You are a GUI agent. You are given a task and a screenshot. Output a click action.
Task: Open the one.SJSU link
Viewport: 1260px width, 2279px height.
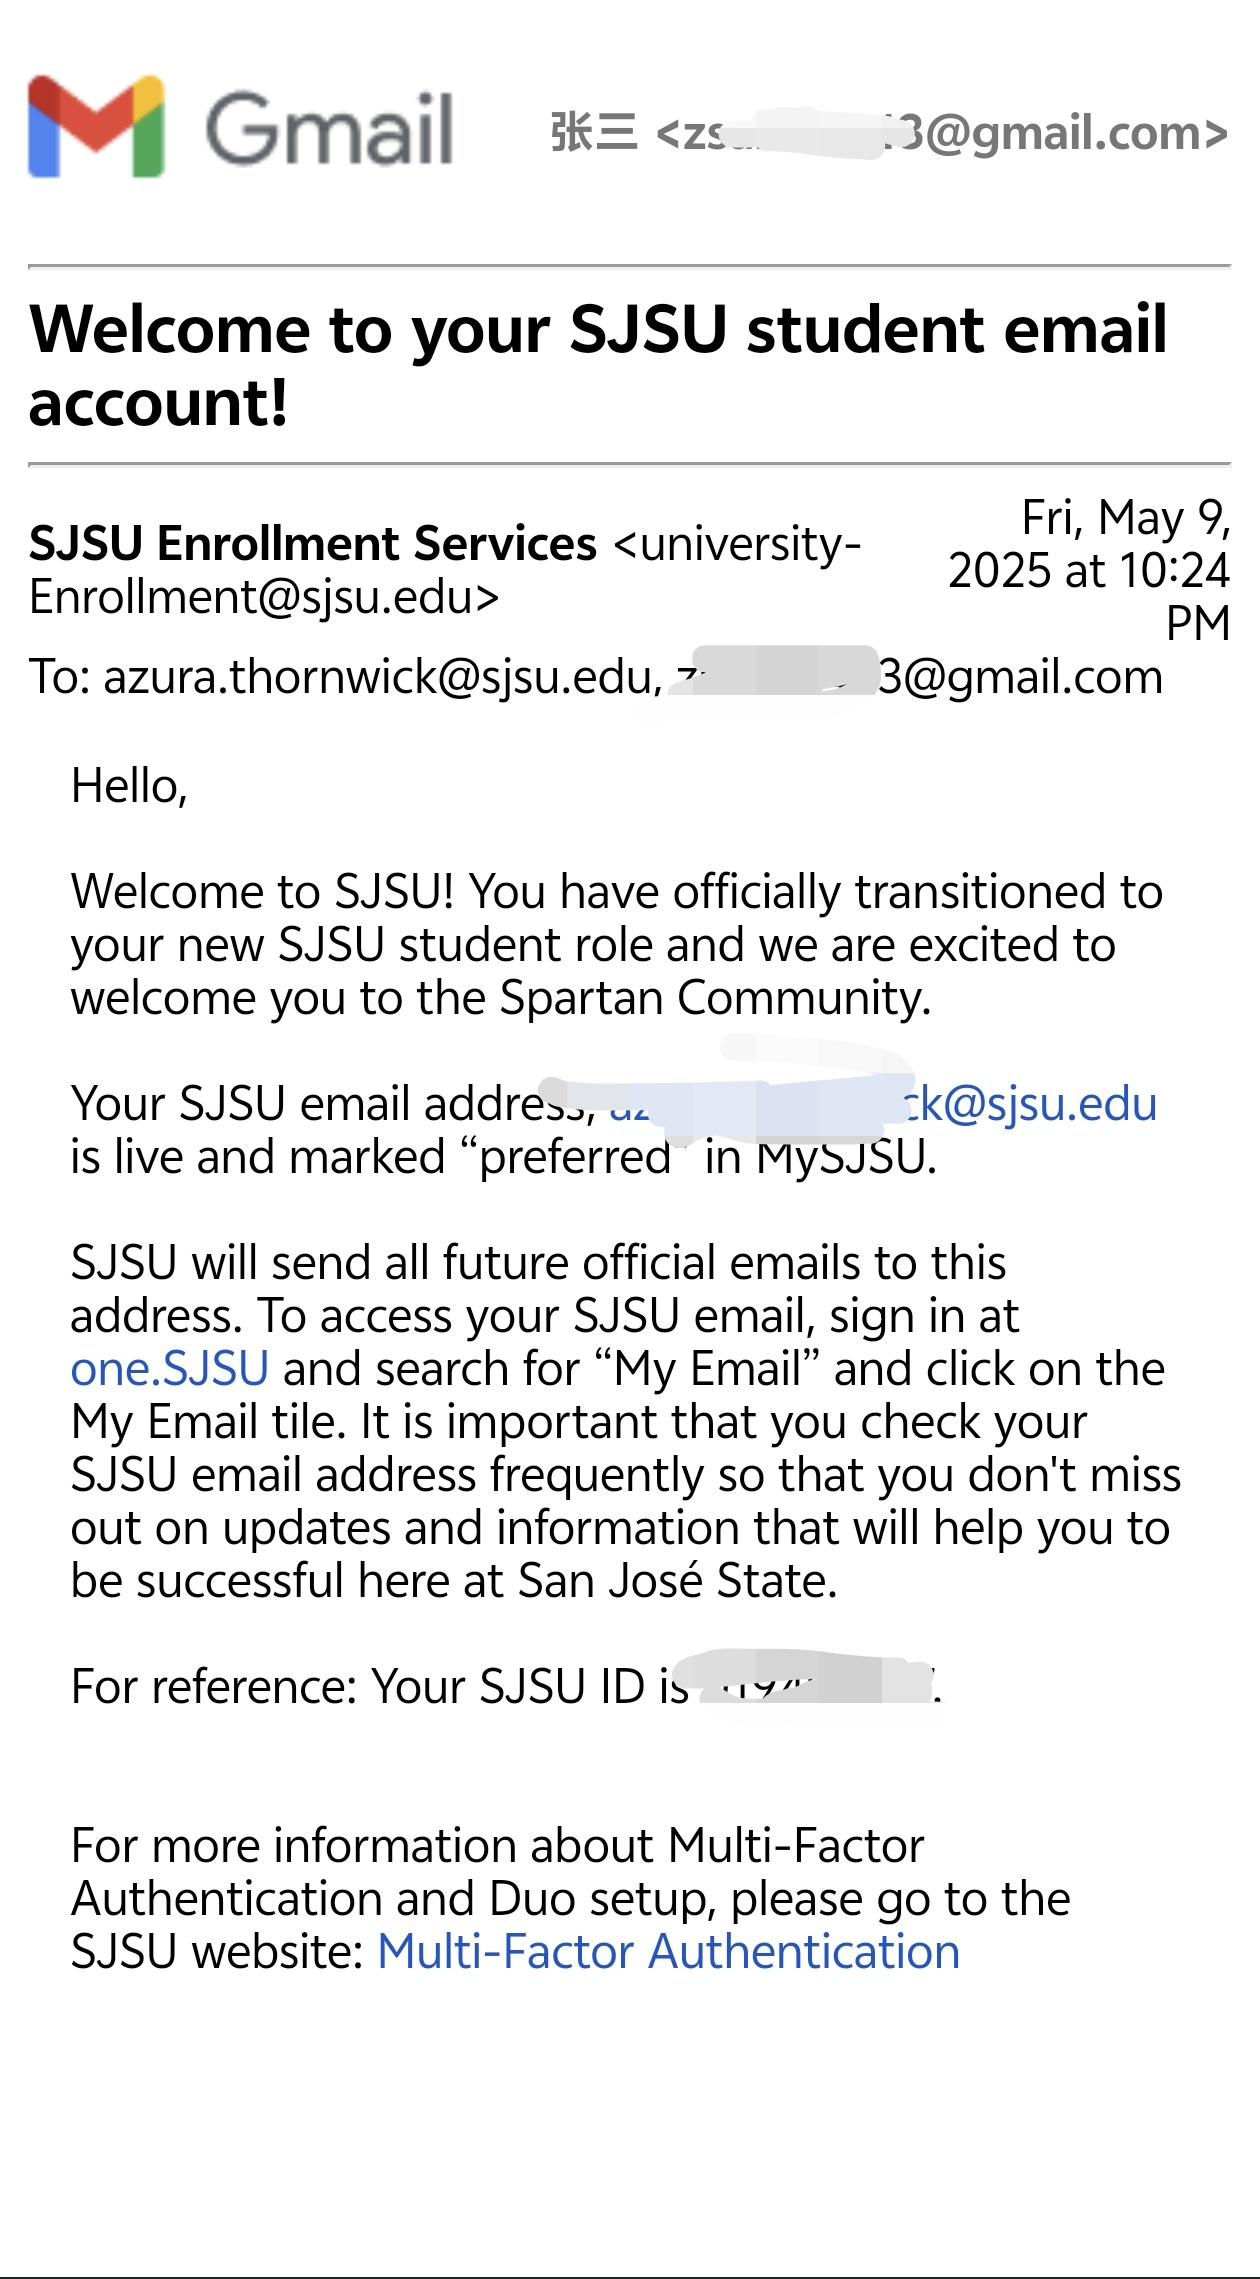click(x=170, y=1369)
